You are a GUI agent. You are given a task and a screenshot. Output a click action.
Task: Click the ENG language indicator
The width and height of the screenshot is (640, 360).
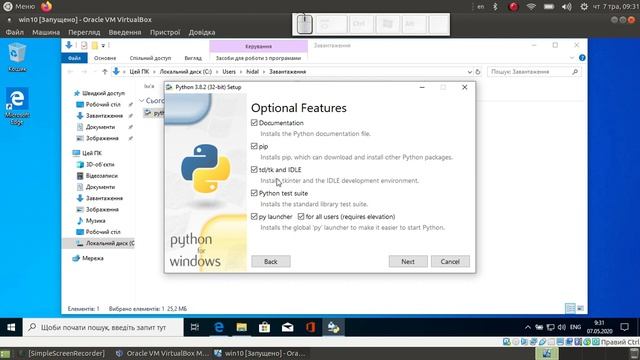coord(576,327)
